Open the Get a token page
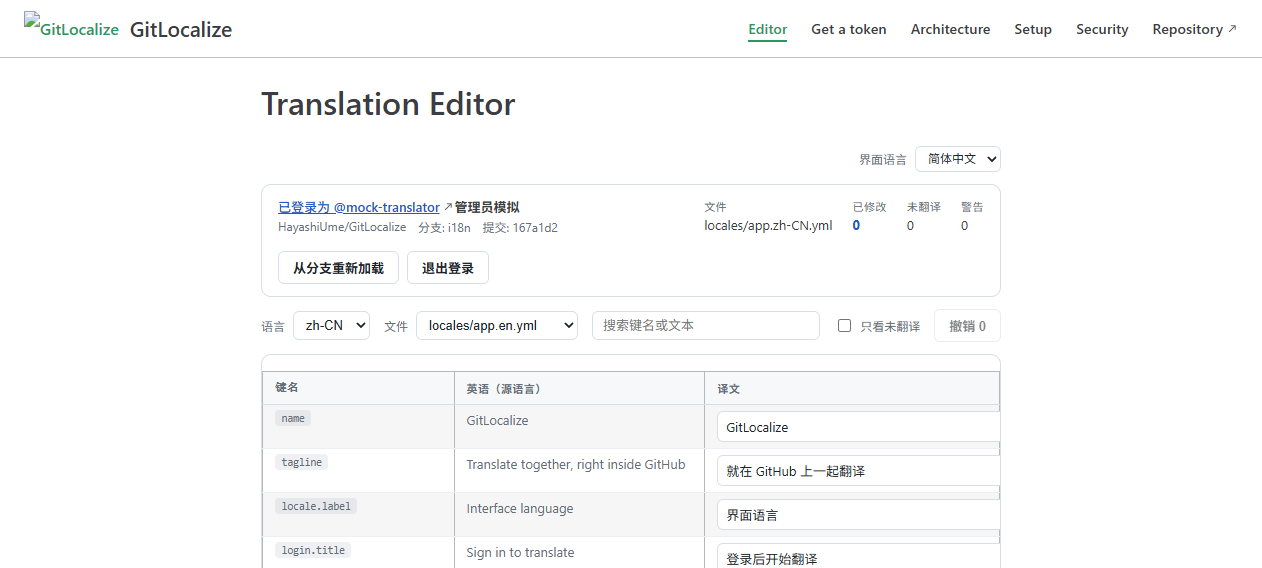Screen dimensions: 1262x568 (x=849, y=29)
